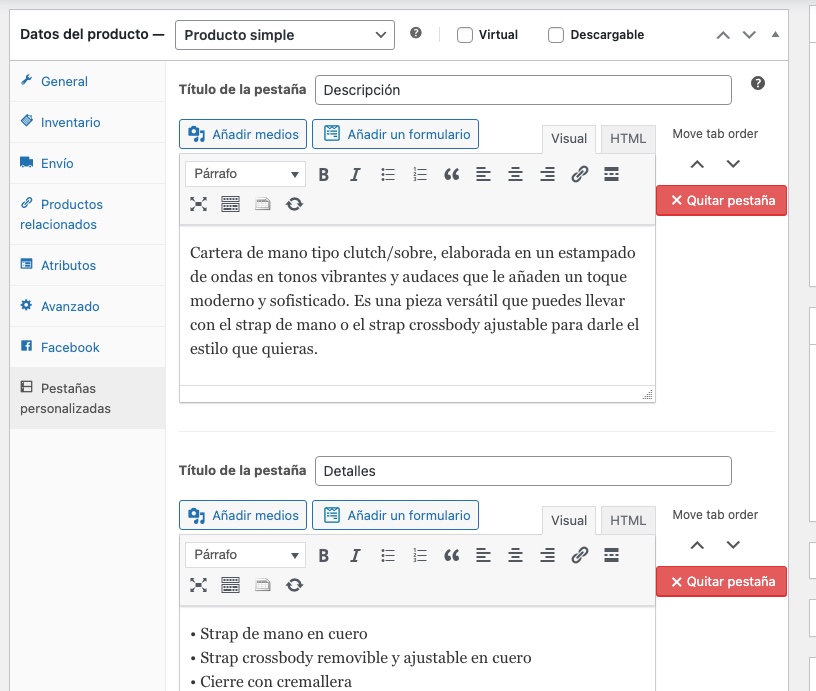Open the Productos relacionados tab
Viewport: 816px width, 691px height.
(x=87, y=214)
